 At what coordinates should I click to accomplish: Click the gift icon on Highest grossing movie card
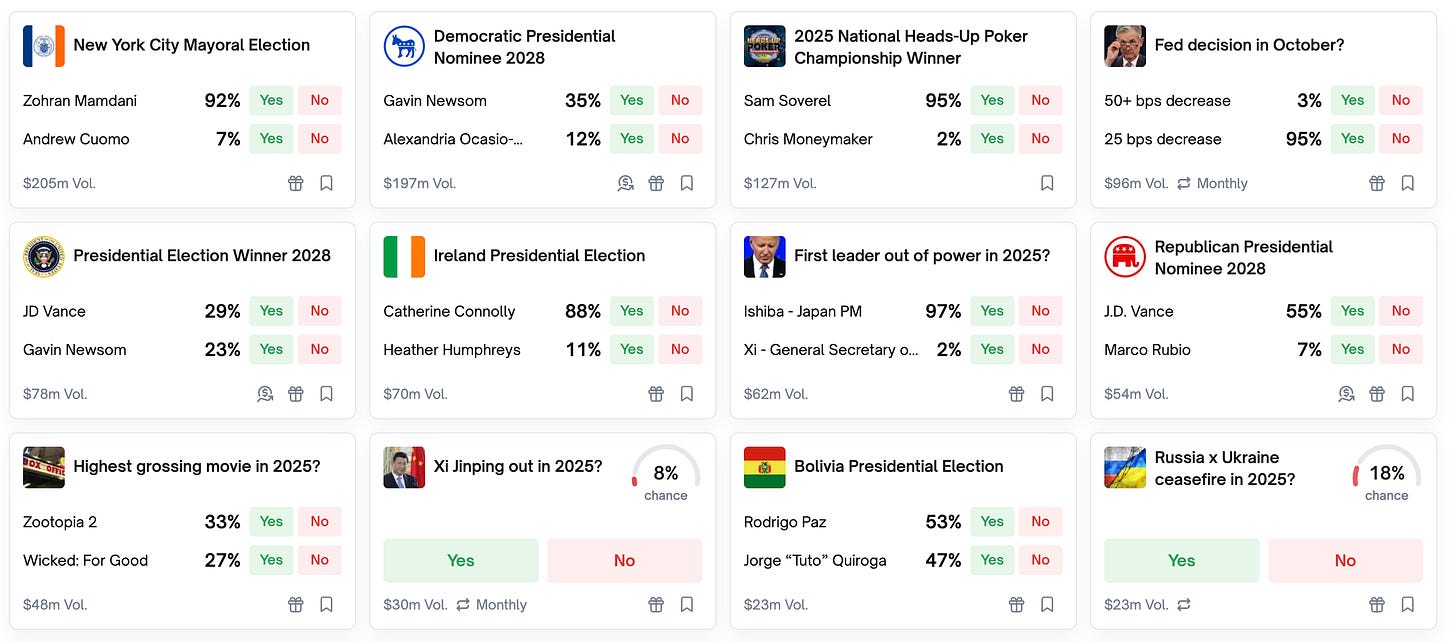pyautogui.click(x=296, y=604)
